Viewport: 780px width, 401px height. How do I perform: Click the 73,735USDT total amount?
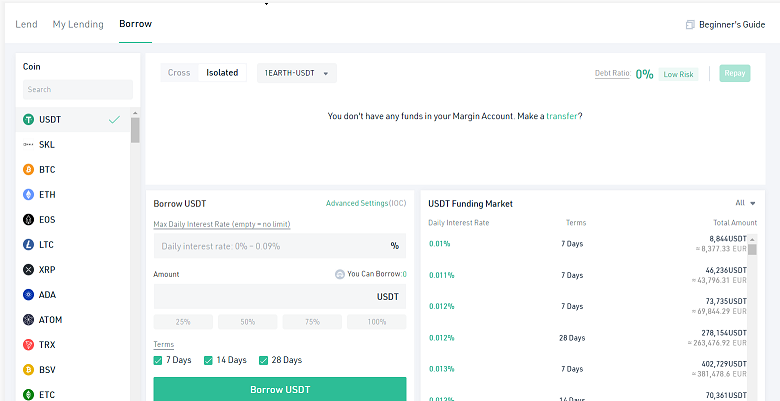[x=726, y=301]
